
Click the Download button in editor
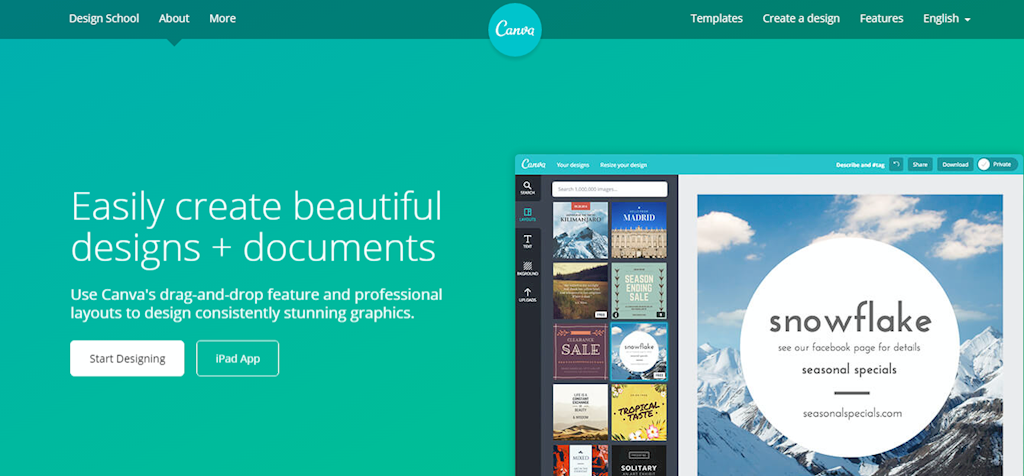coord(955,164)
